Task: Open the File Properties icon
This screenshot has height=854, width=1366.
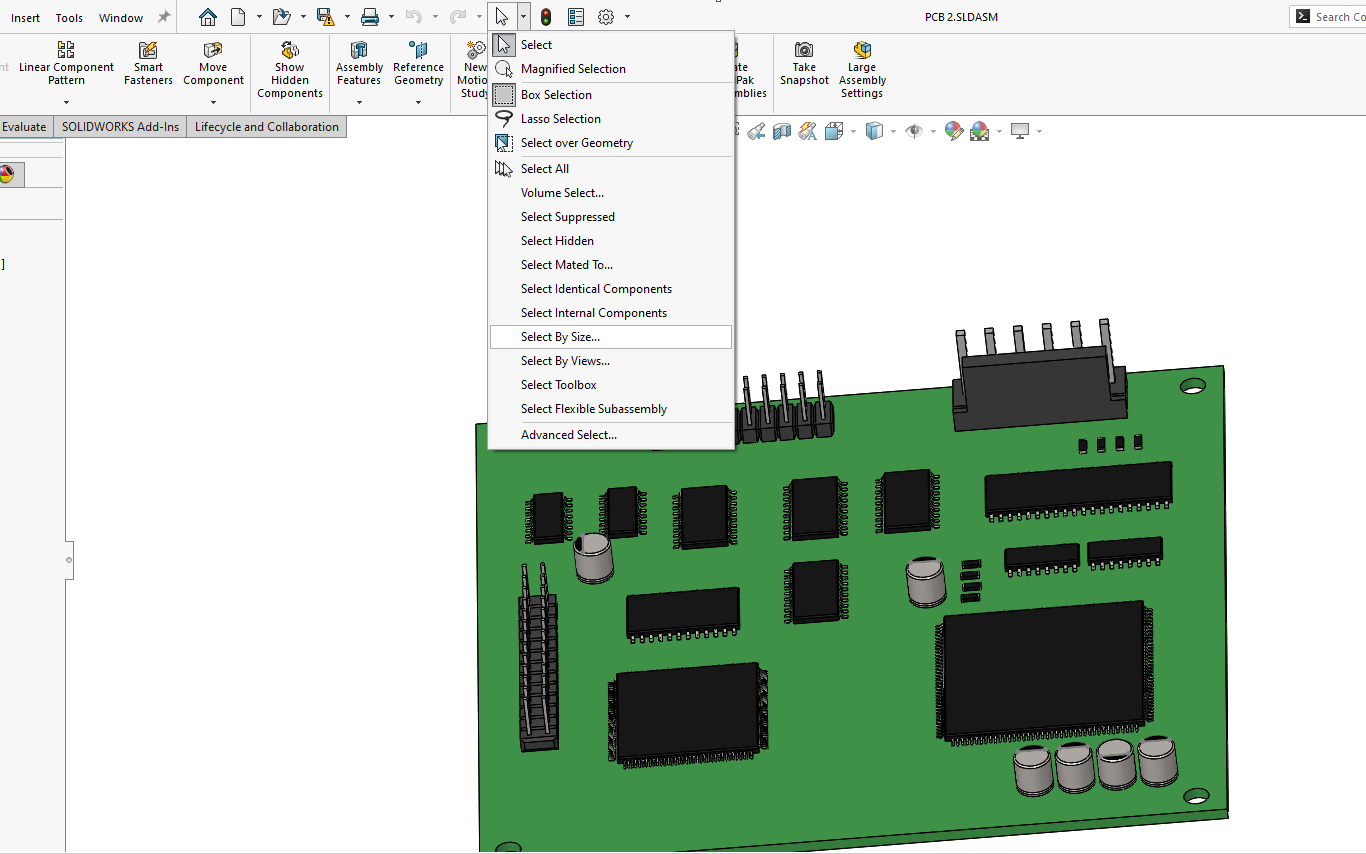Action: (x=576, y=17)
